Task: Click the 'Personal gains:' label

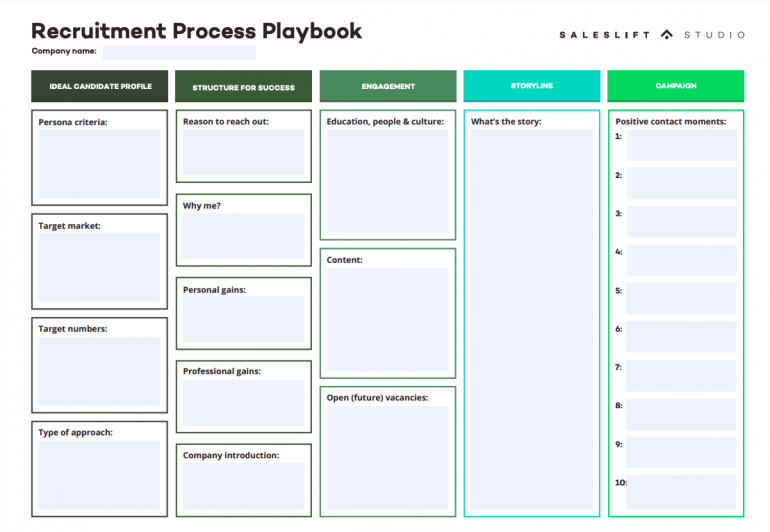Action: (214, 290)
